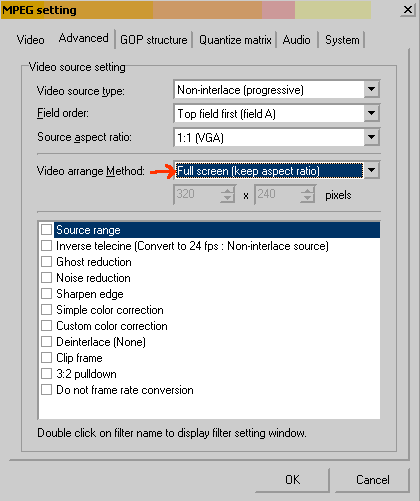Click the OK button

(x=292, y=480)
